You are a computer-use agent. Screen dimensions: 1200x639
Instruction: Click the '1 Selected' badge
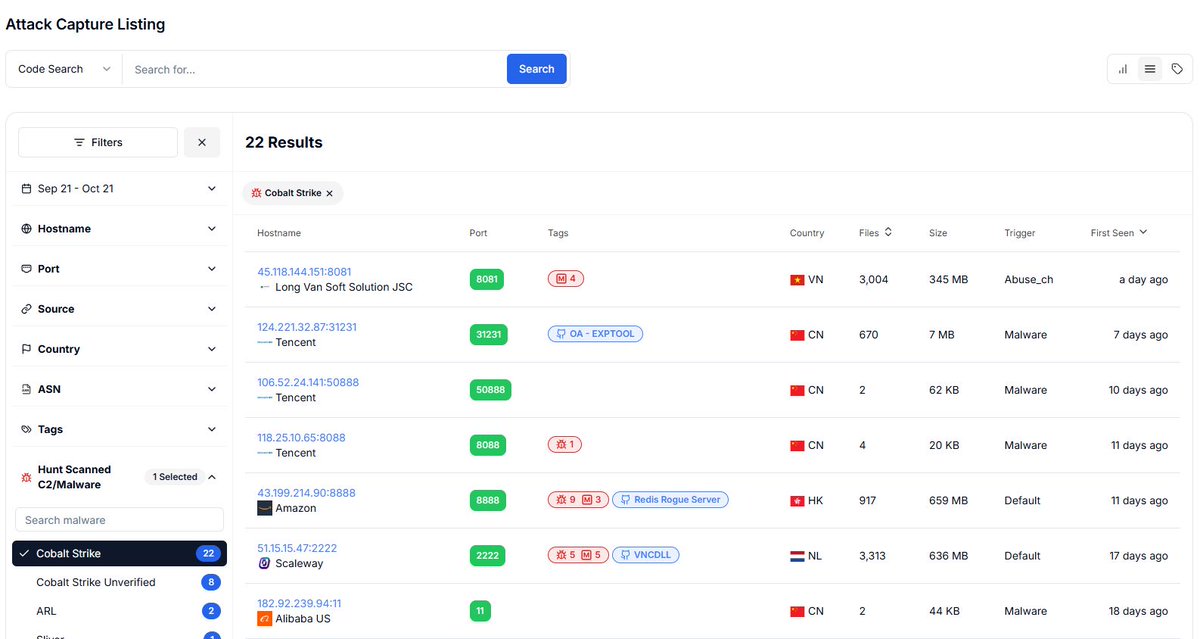175,477
